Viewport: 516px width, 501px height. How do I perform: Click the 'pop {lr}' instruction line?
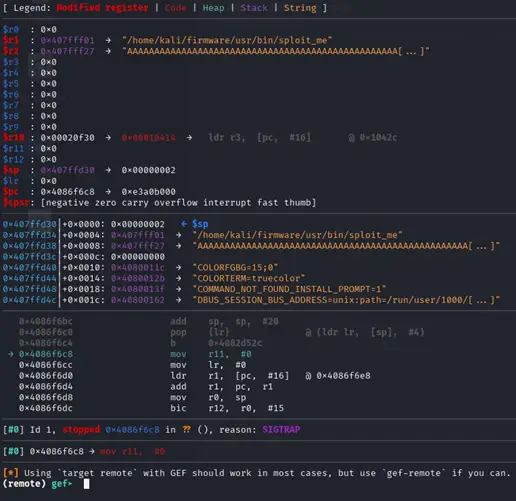tap(199, 332)
